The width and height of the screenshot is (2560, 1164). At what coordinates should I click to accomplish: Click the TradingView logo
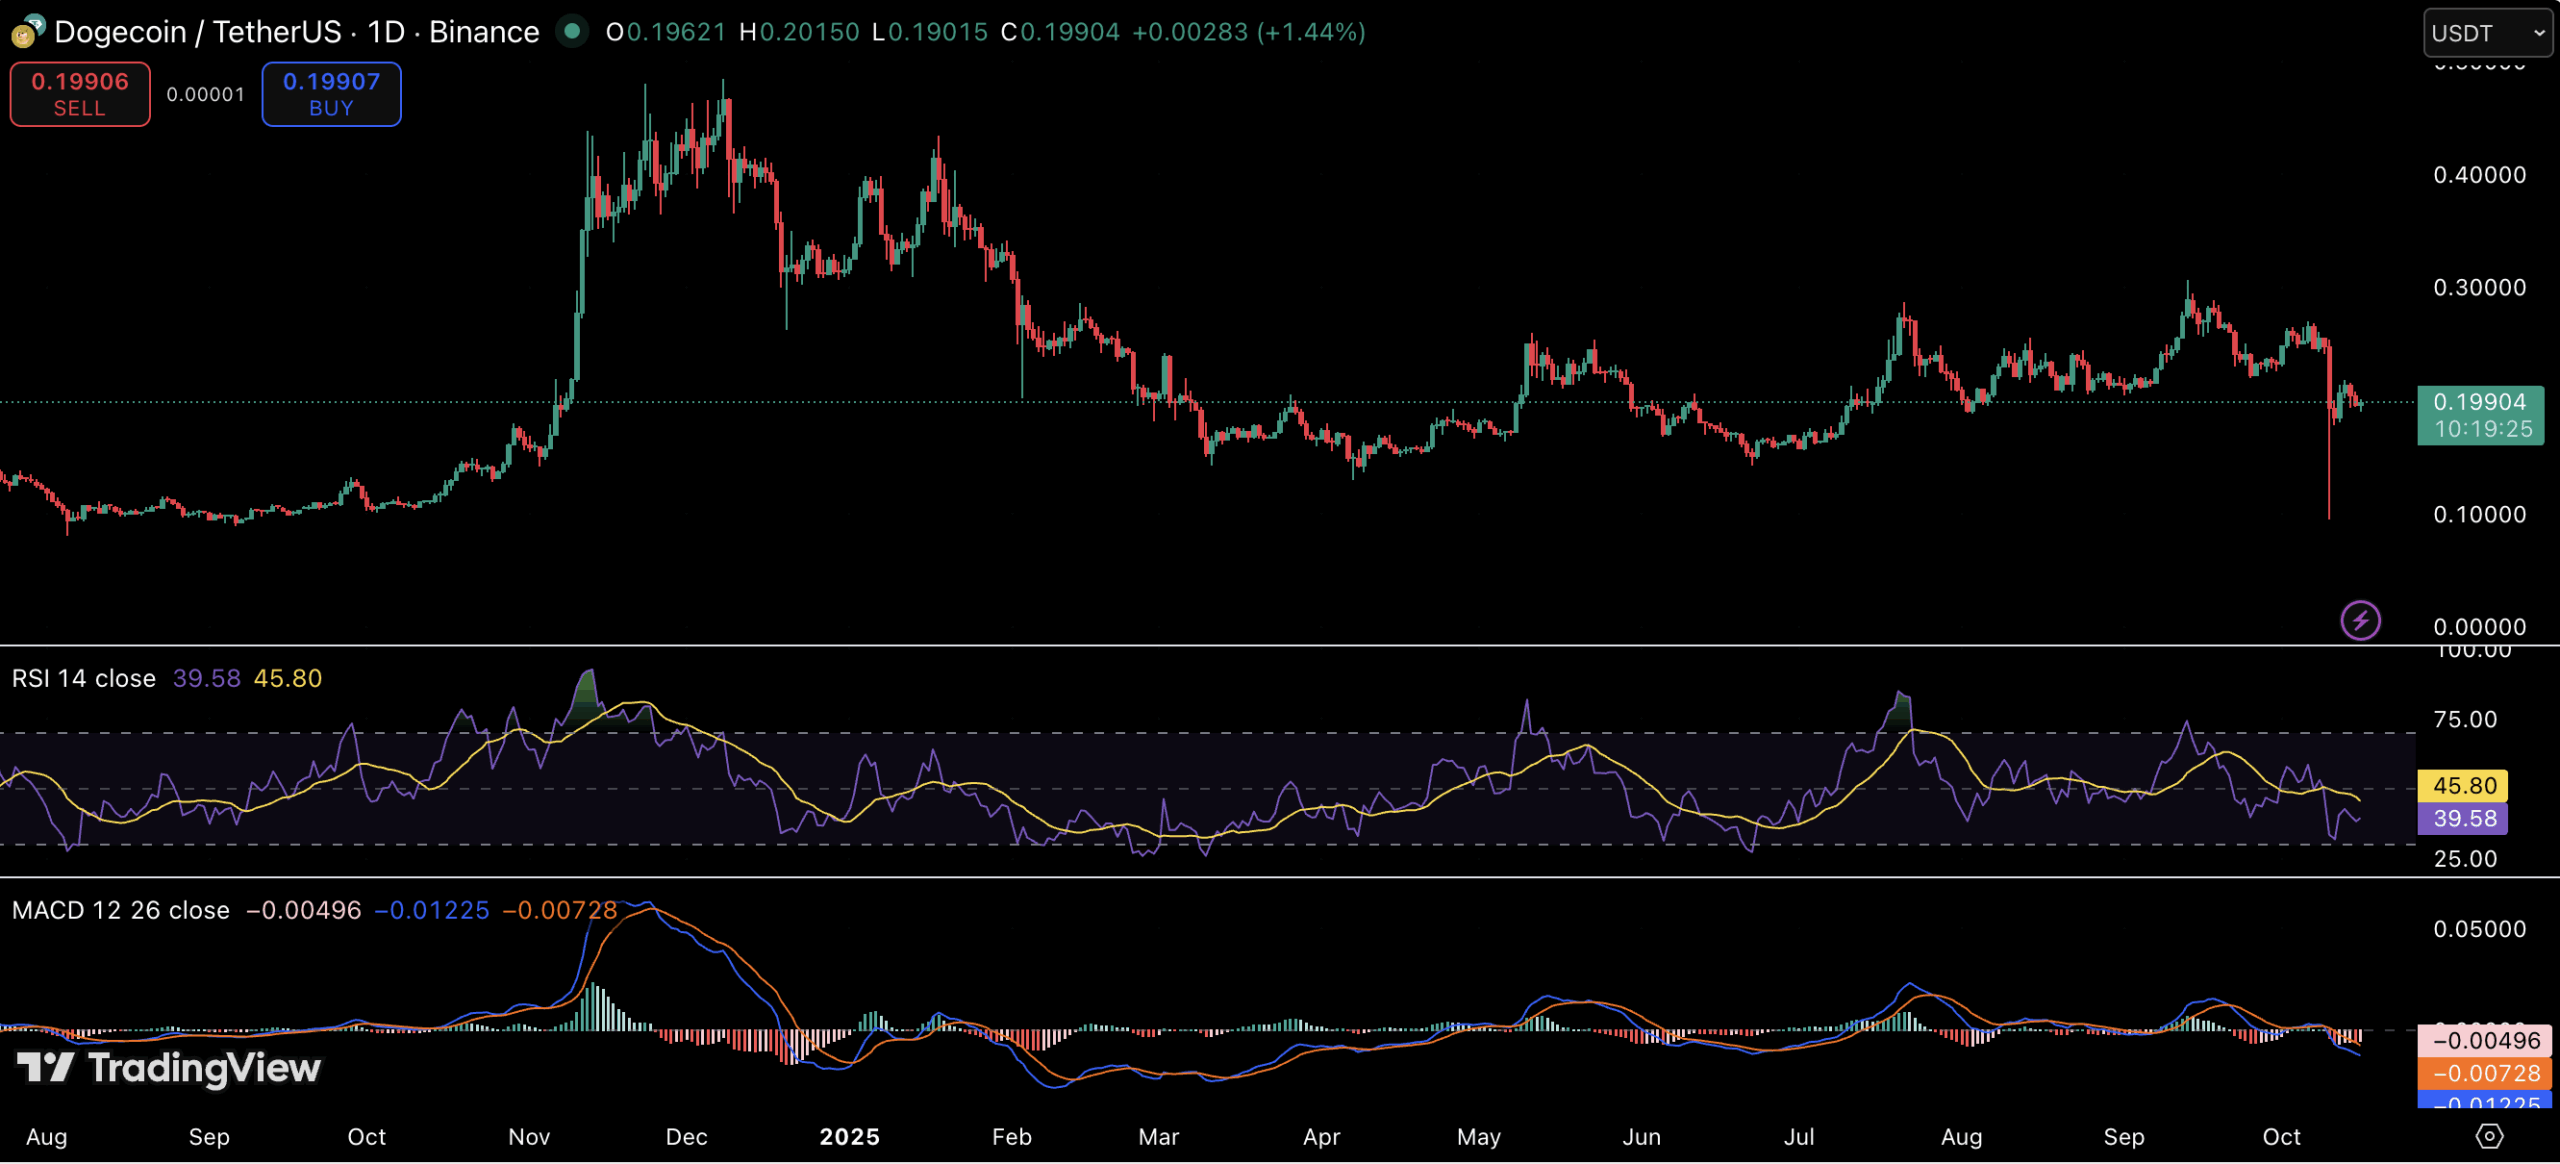tap(168, 1068)
